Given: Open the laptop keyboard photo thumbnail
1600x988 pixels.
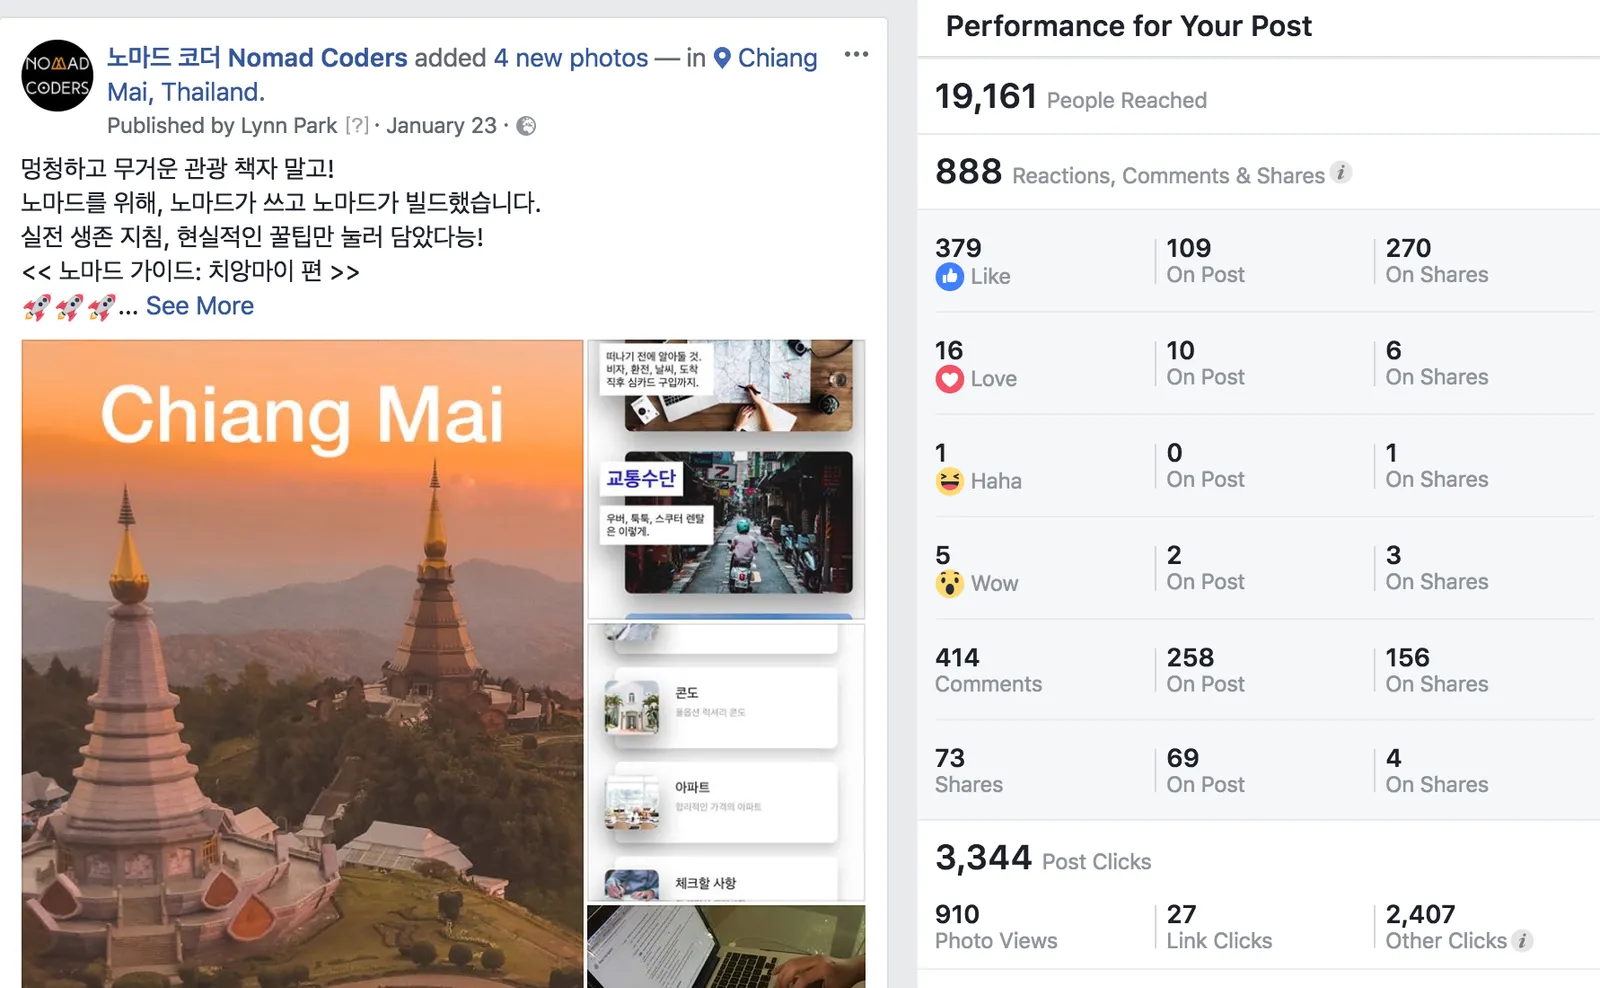Looking at the screenshot, I should point(726,946).
